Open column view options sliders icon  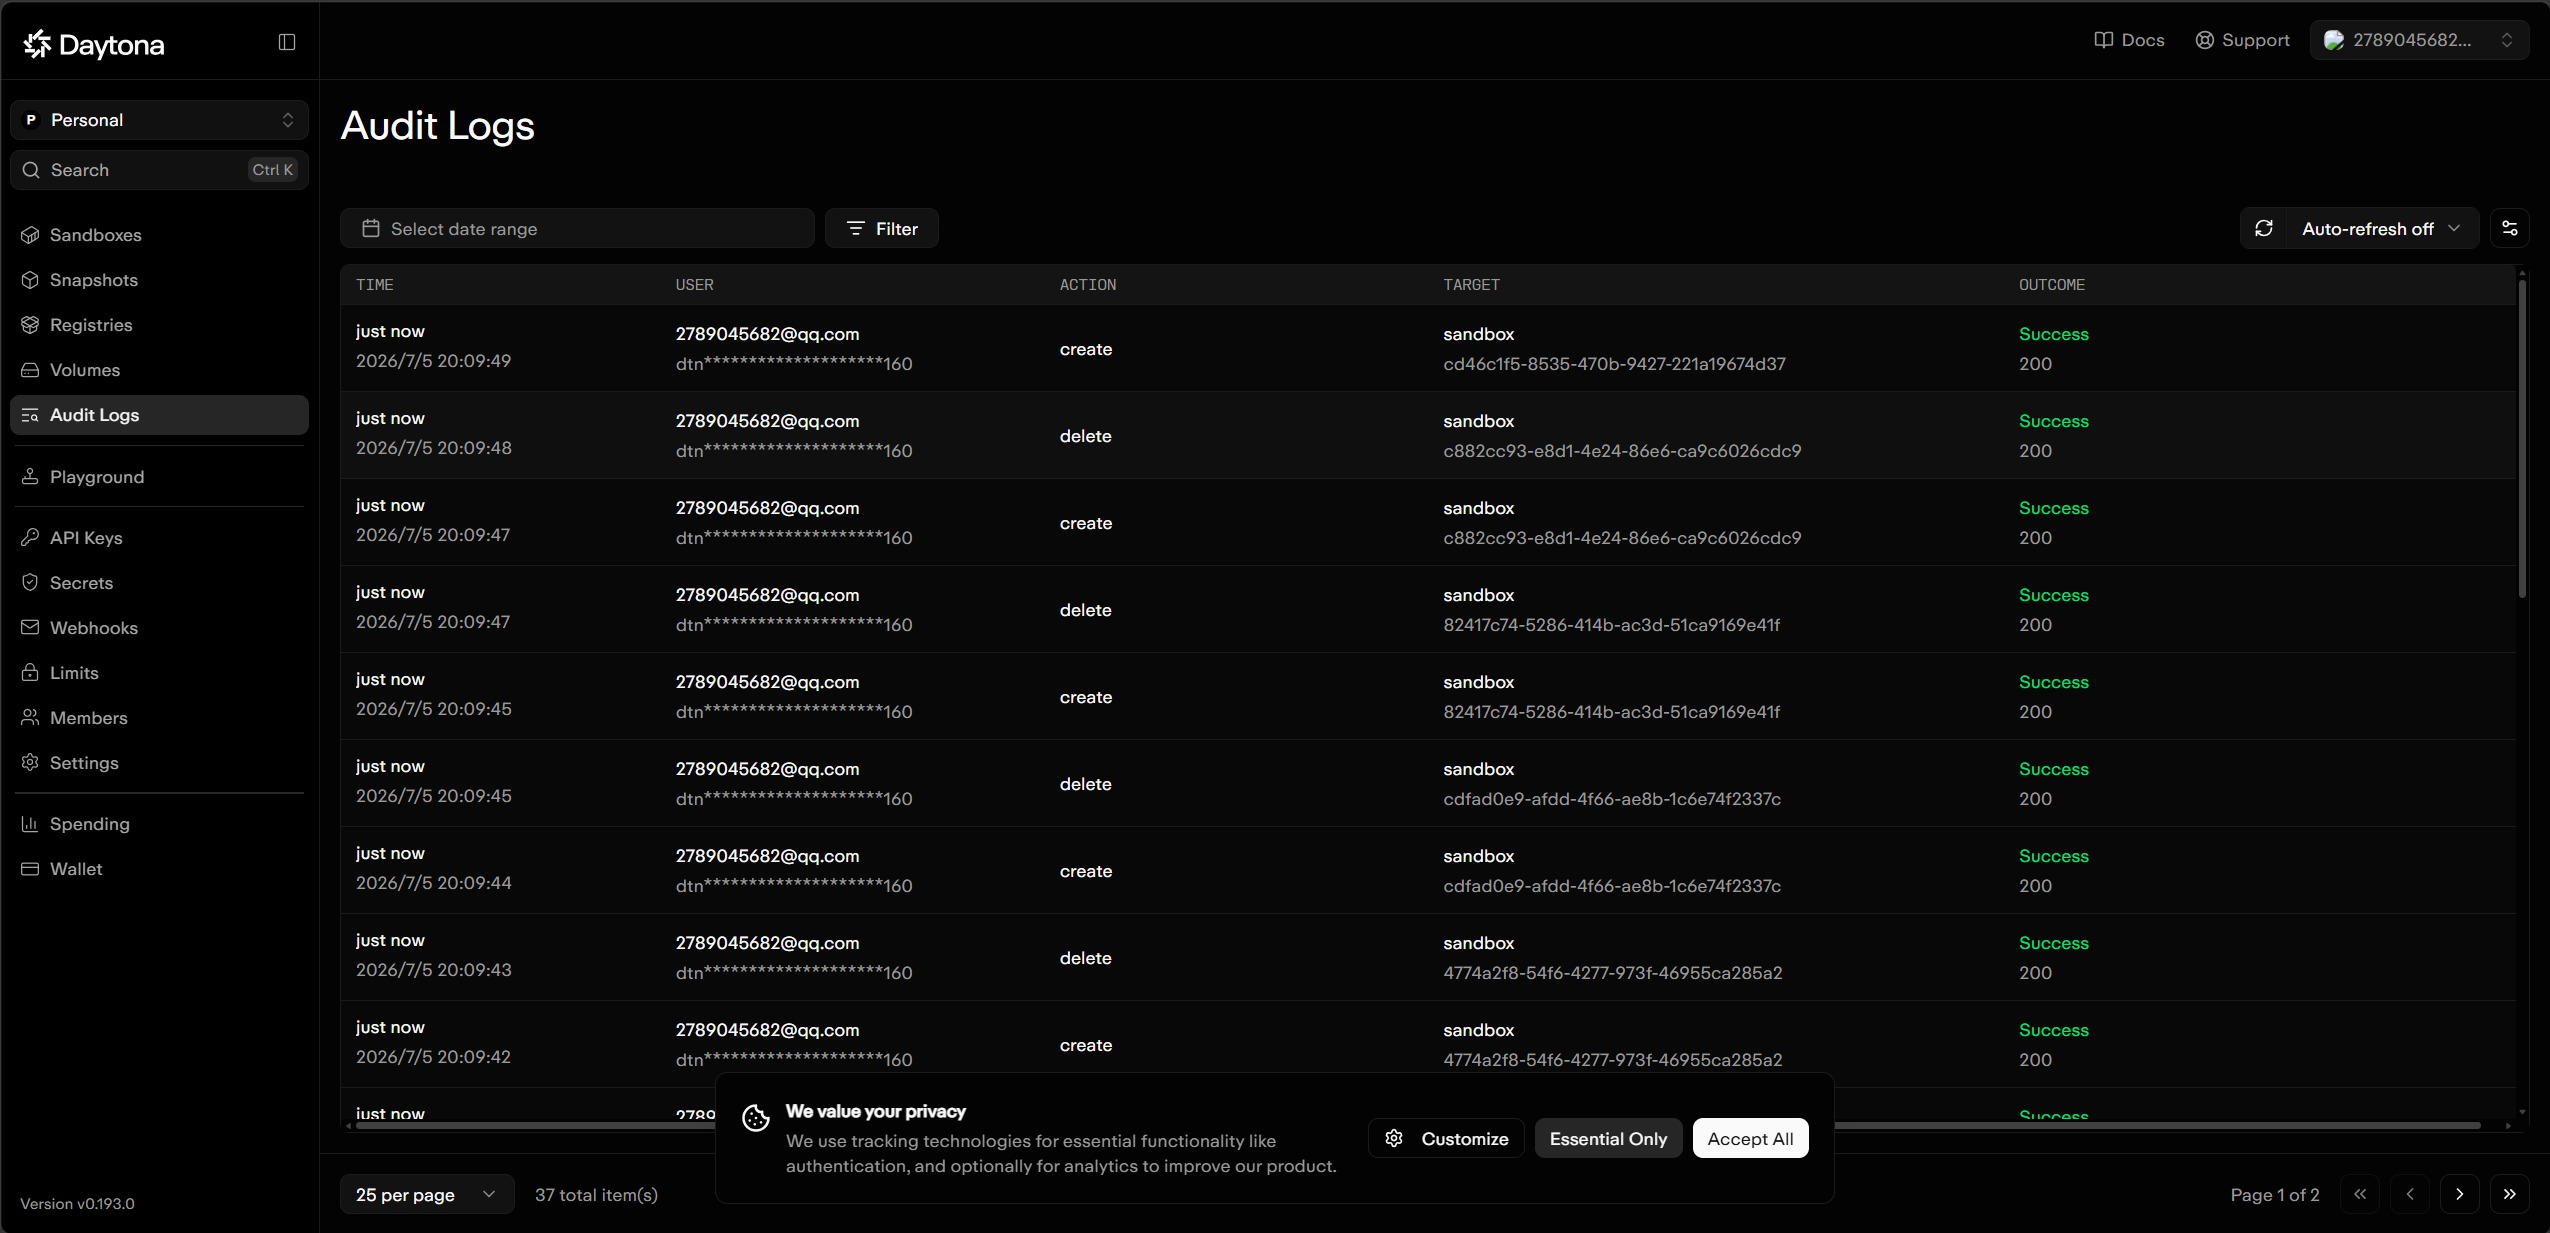tap(2510, 229)
